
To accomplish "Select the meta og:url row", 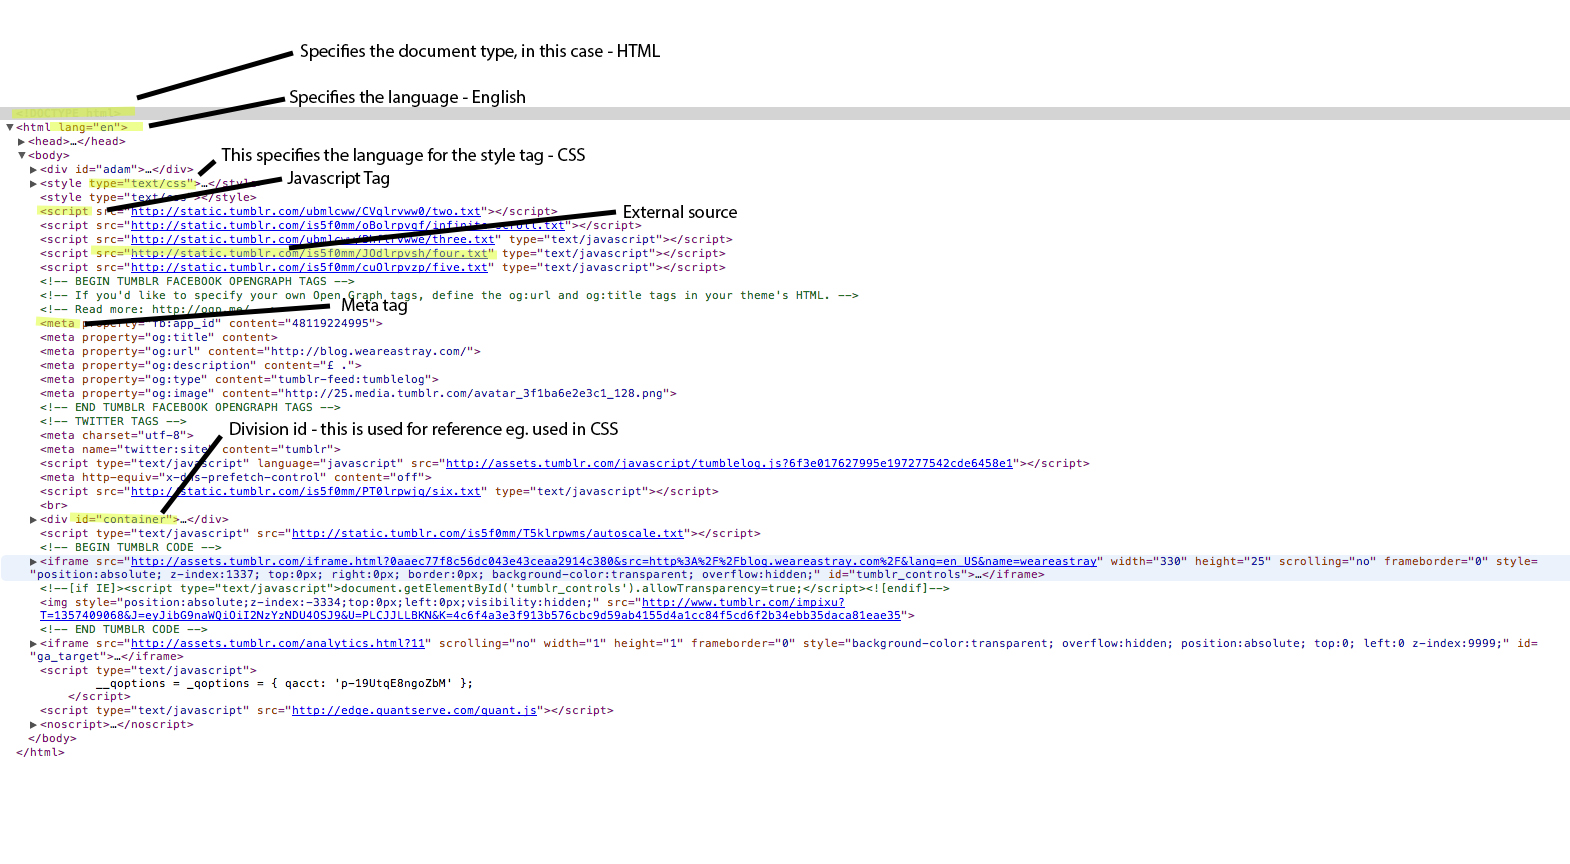I will coord(260,351).
